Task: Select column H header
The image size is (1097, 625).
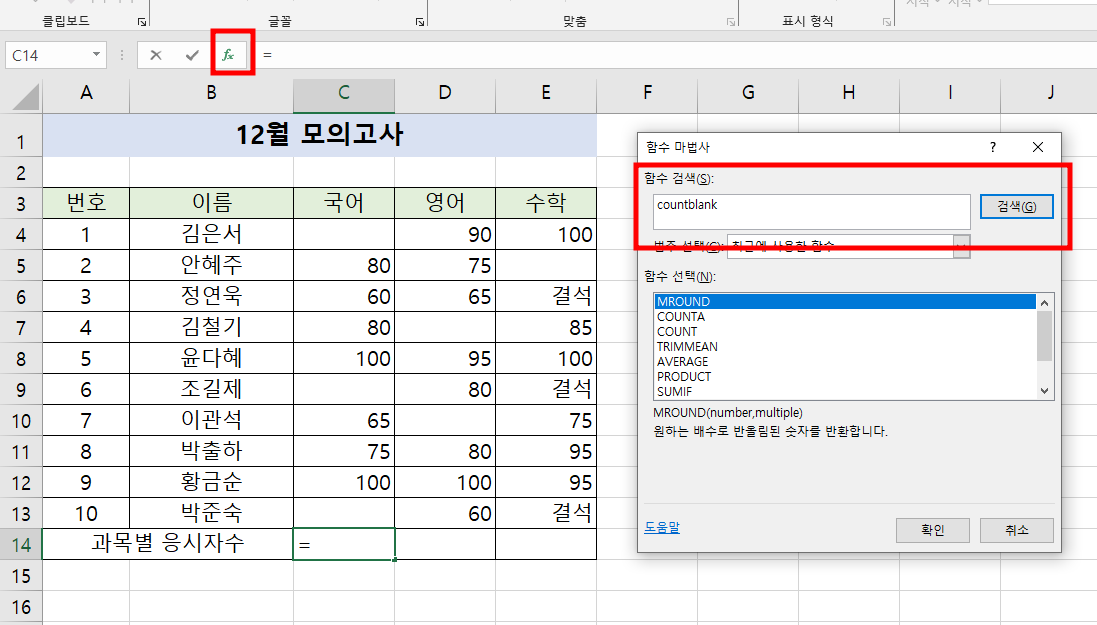Action: 849,93
